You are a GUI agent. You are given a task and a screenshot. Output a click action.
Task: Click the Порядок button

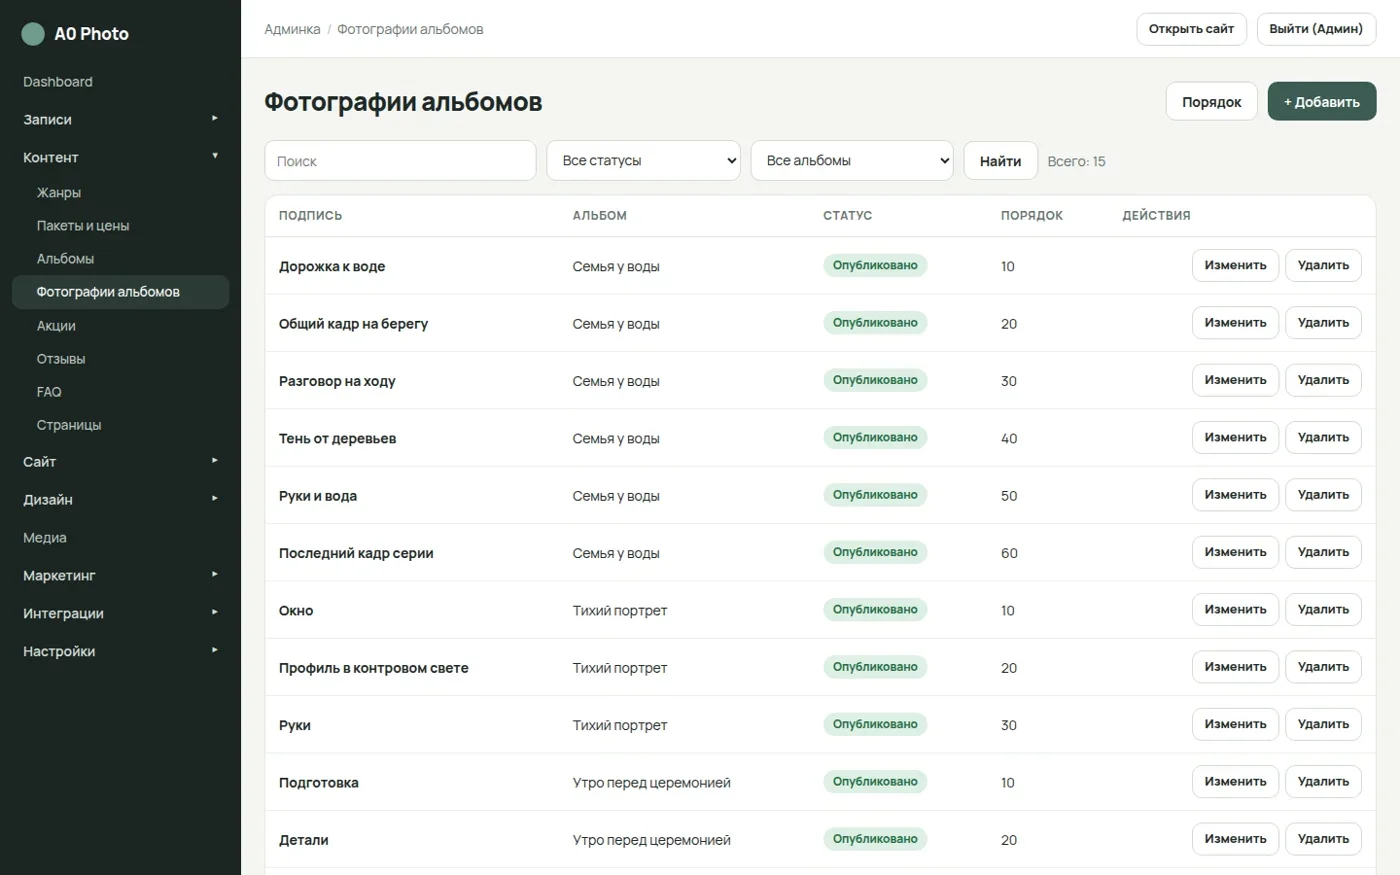(x=1211, y=102)
